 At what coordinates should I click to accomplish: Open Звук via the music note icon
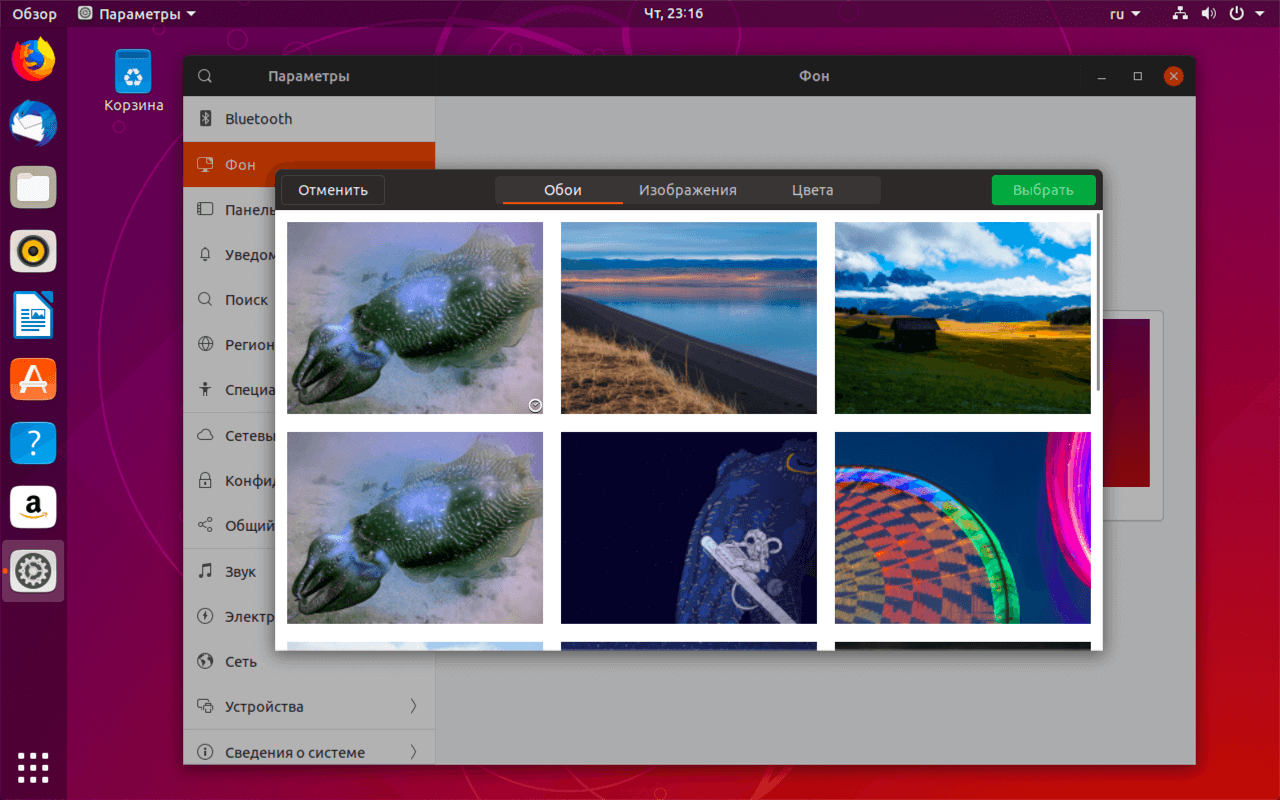205,571
